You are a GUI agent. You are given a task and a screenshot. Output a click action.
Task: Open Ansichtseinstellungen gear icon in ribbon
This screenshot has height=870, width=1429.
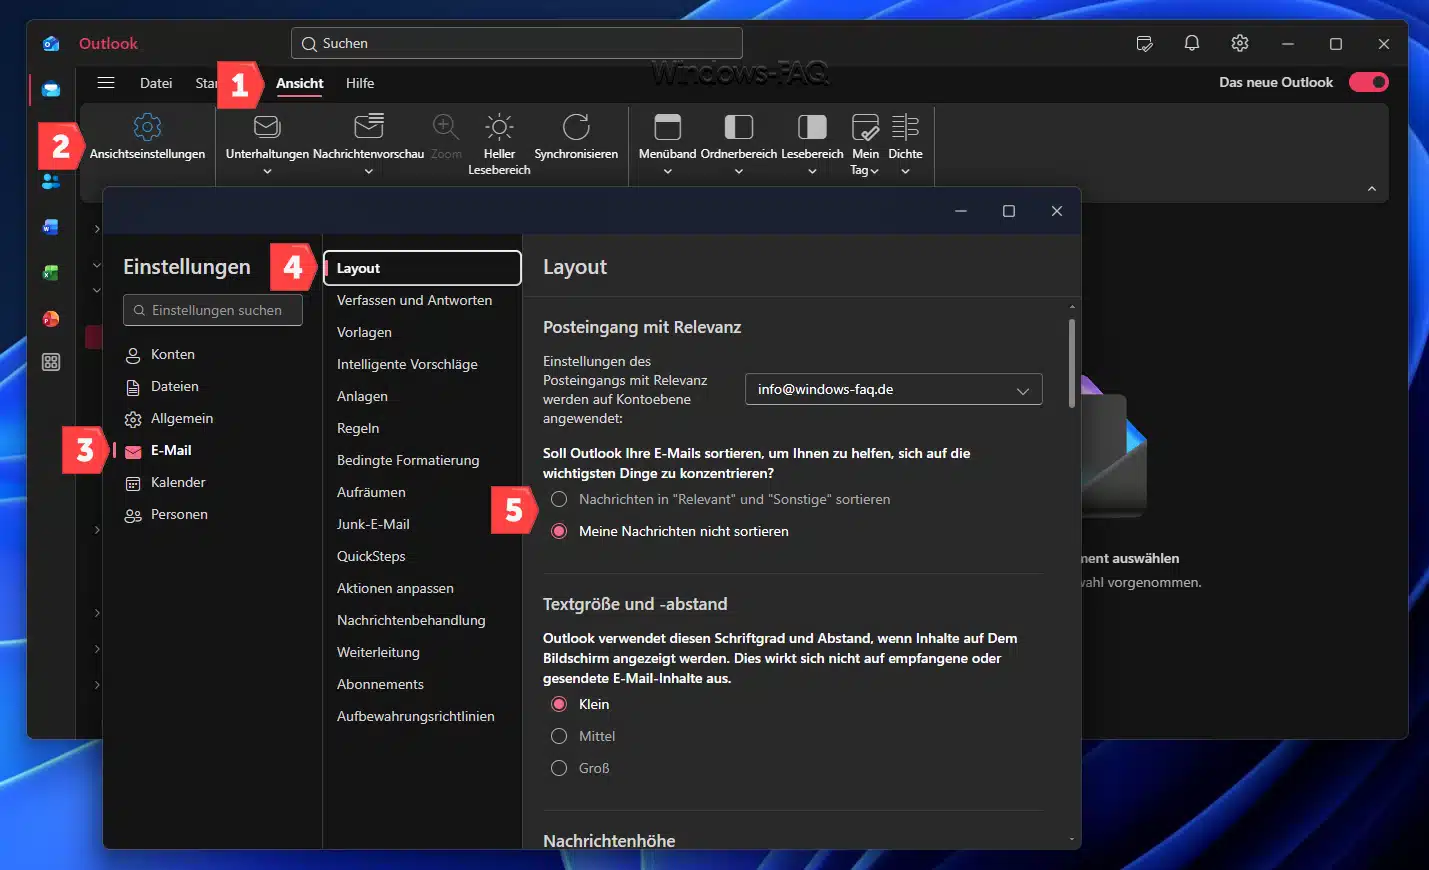[x=147, y=128]
